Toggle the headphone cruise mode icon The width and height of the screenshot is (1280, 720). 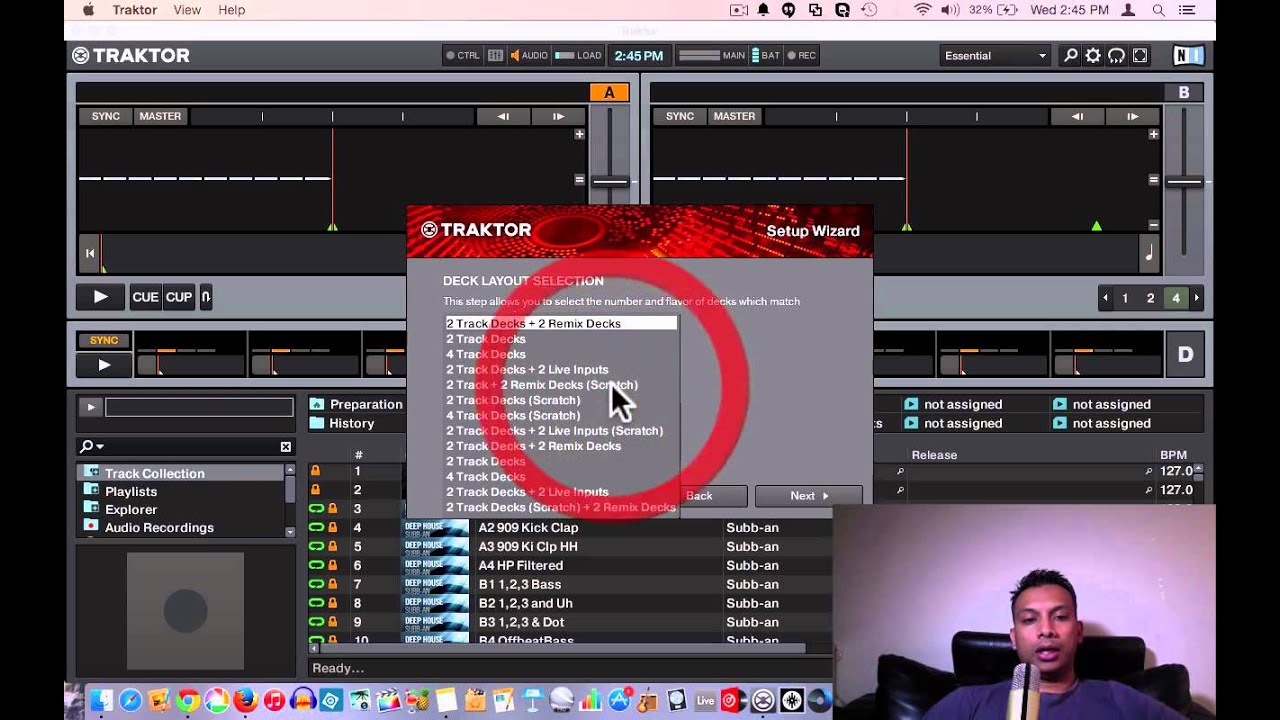click(x=1117, y=56)
